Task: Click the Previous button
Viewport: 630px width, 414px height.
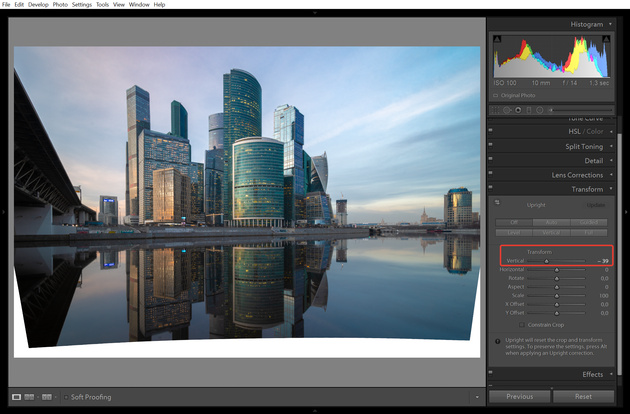Action: click(520, 396)
